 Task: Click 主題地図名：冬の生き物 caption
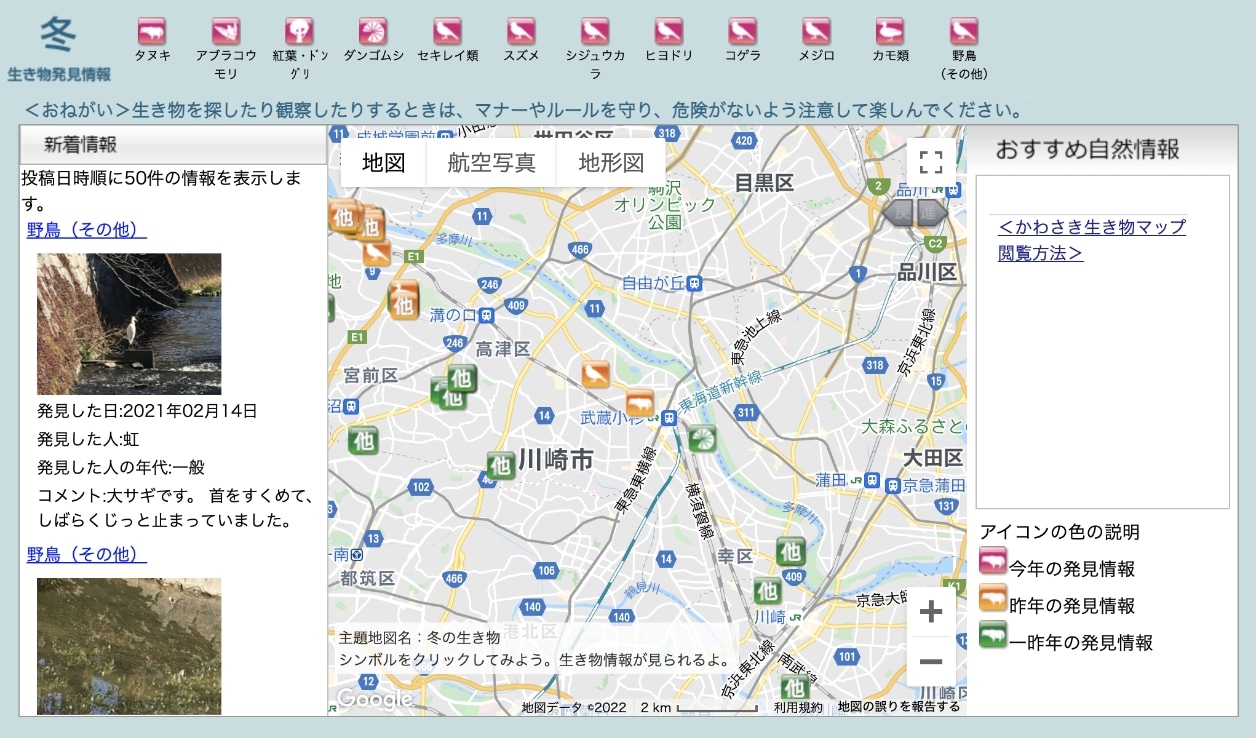click(419, 637)
